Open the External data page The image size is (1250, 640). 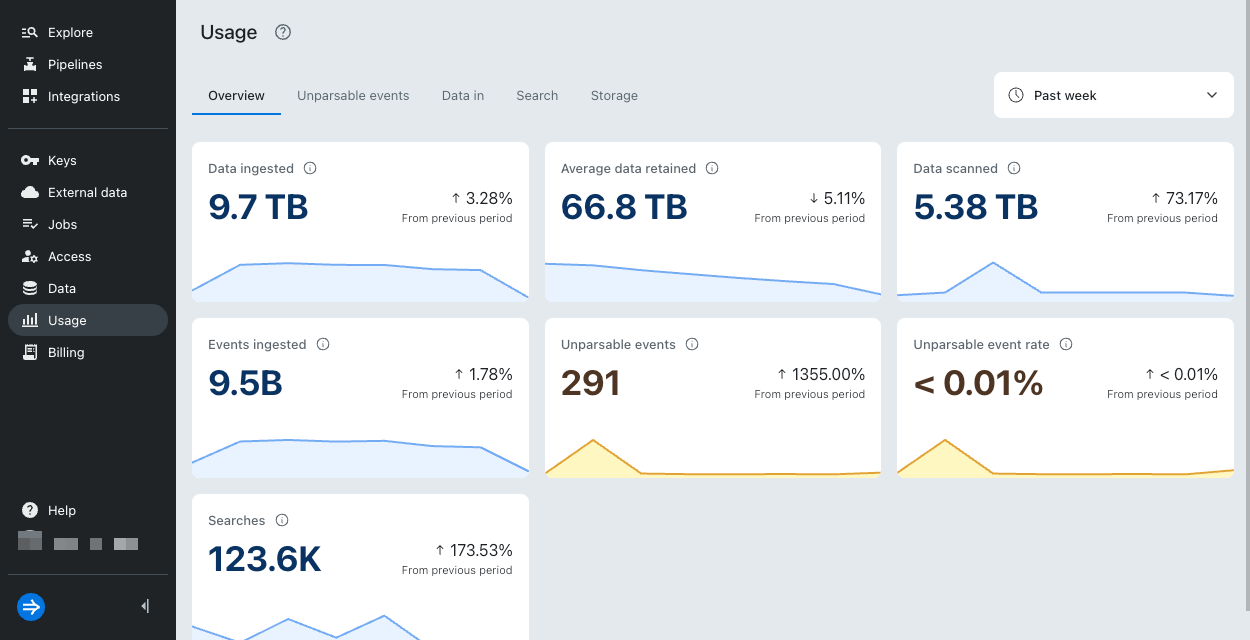pyautogui.click(x=87, y=192)
